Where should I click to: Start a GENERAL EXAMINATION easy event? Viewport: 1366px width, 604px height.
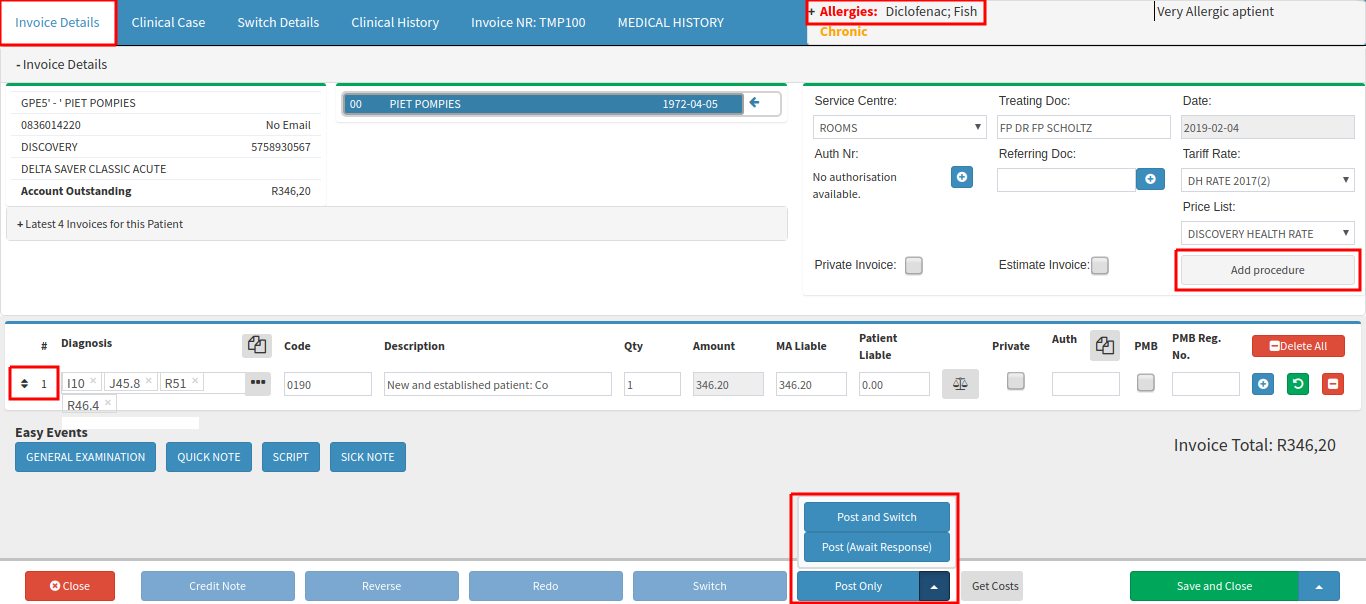click(x=85, y=457)
